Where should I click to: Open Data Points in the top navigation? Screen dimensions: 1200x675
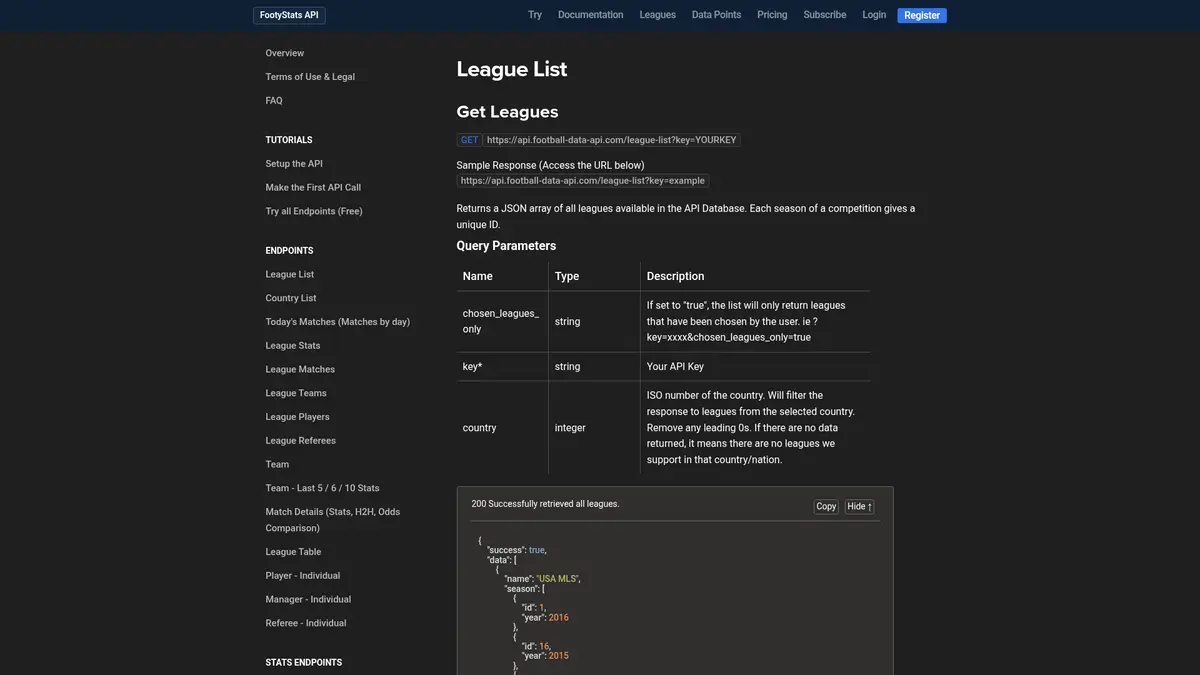[716, 15]
